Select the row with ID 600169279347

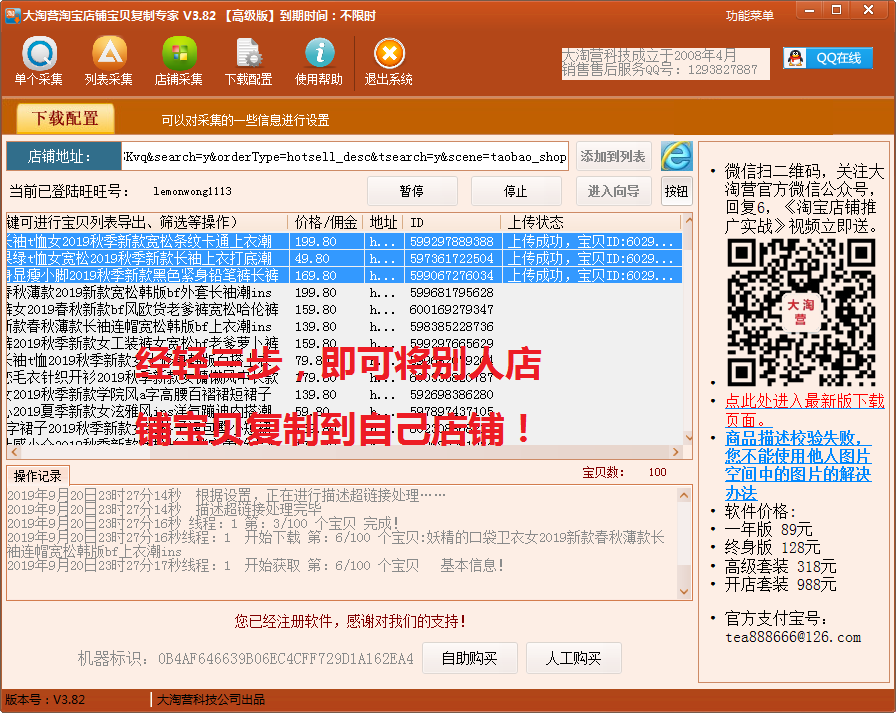(x=344, y=310)
